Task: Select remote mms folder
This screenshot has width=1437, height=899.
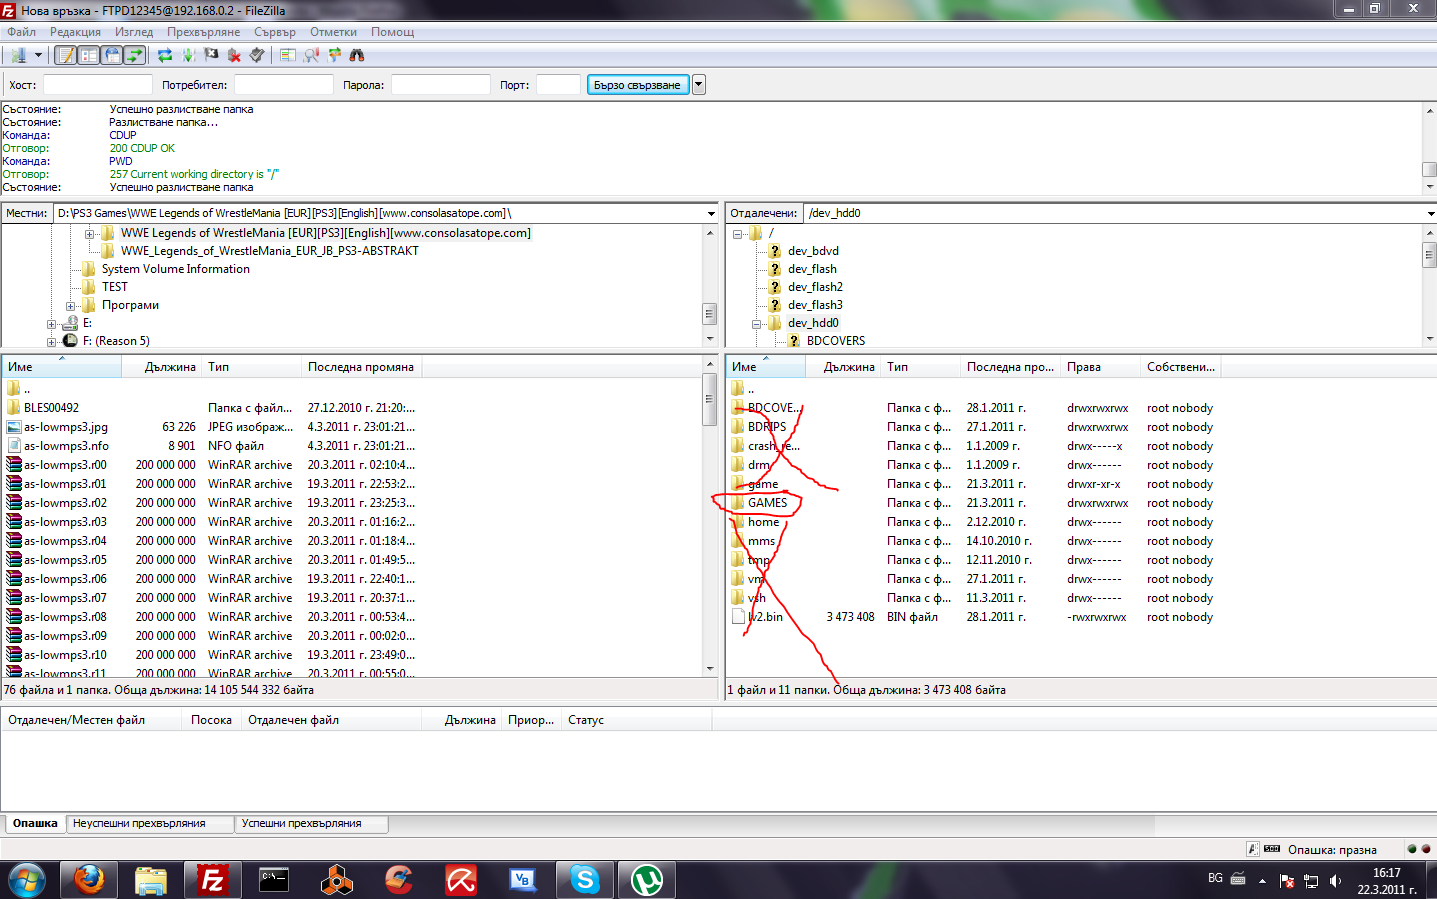Action: 761,541
